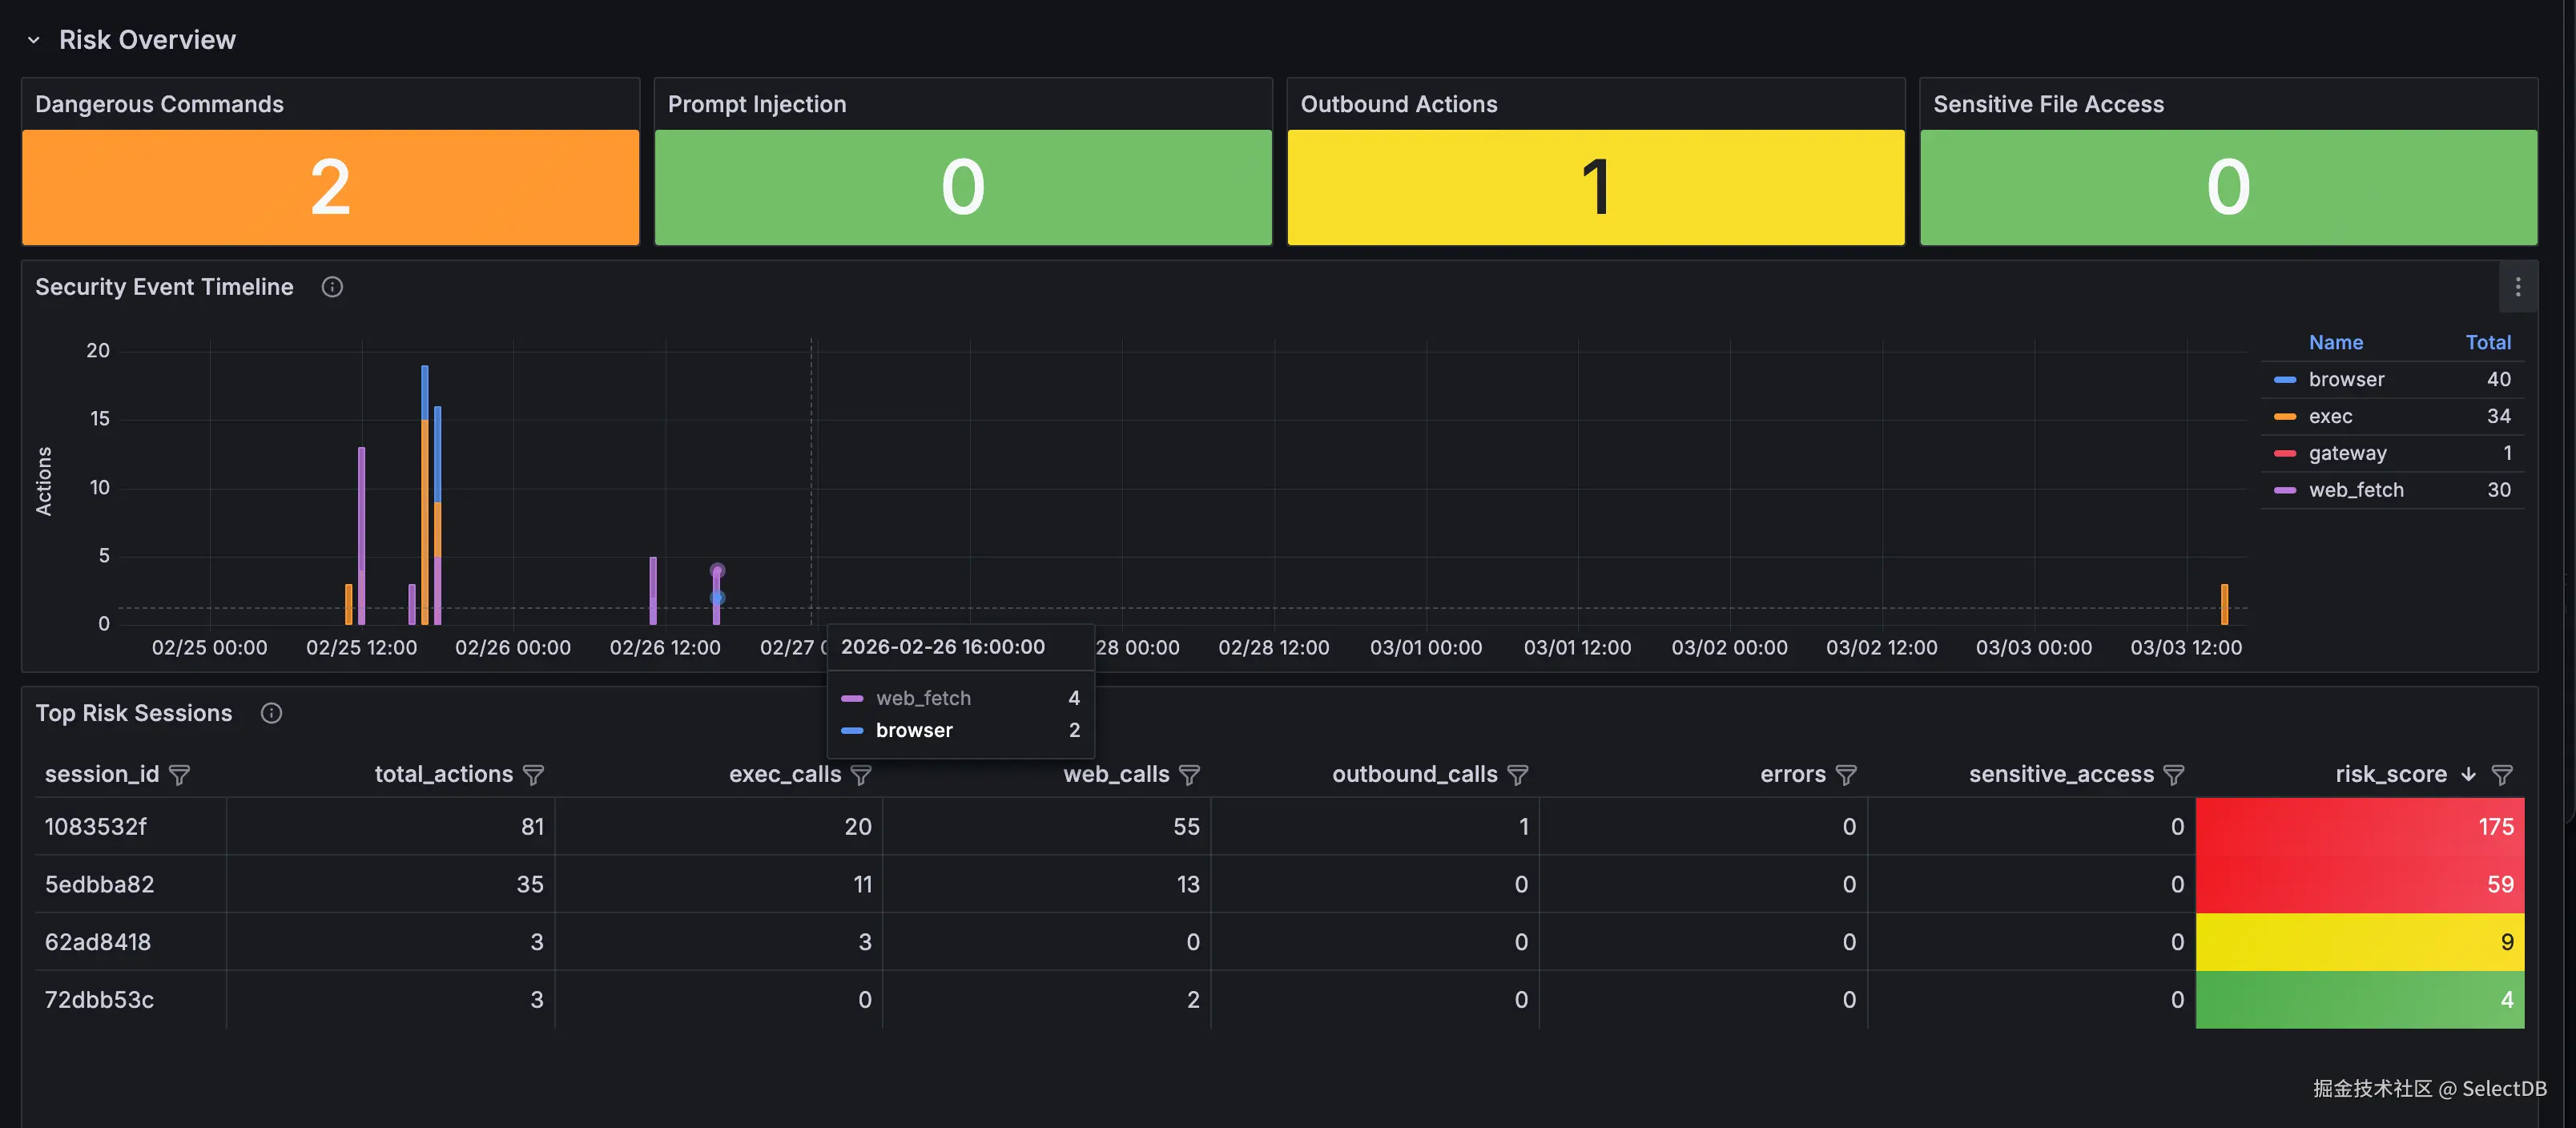Sort legend by Name column header

(x=2335, y=343)
